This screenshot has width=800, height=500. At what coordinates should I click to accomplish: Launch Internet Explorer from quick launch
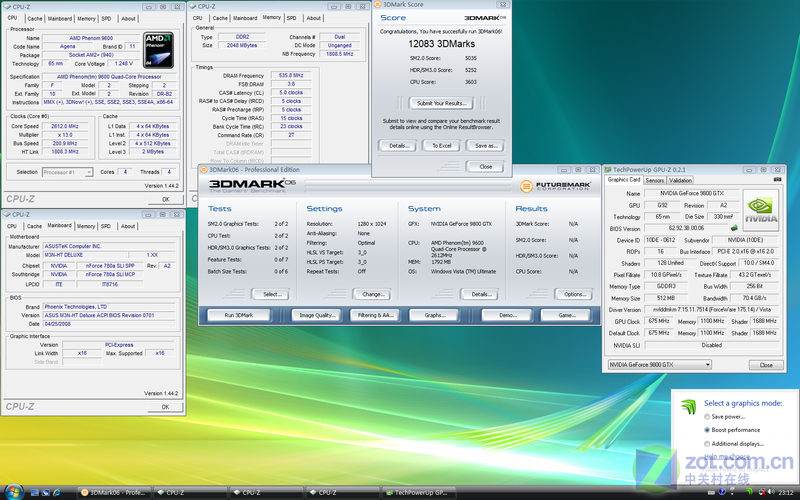pos(57,492)
